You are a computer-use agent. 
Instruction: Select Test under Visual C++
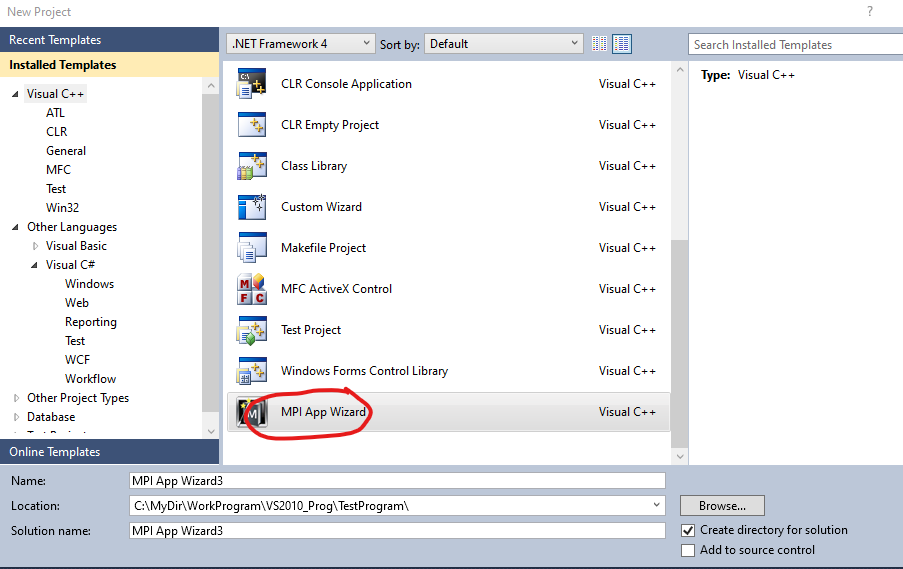click(56, 189)
